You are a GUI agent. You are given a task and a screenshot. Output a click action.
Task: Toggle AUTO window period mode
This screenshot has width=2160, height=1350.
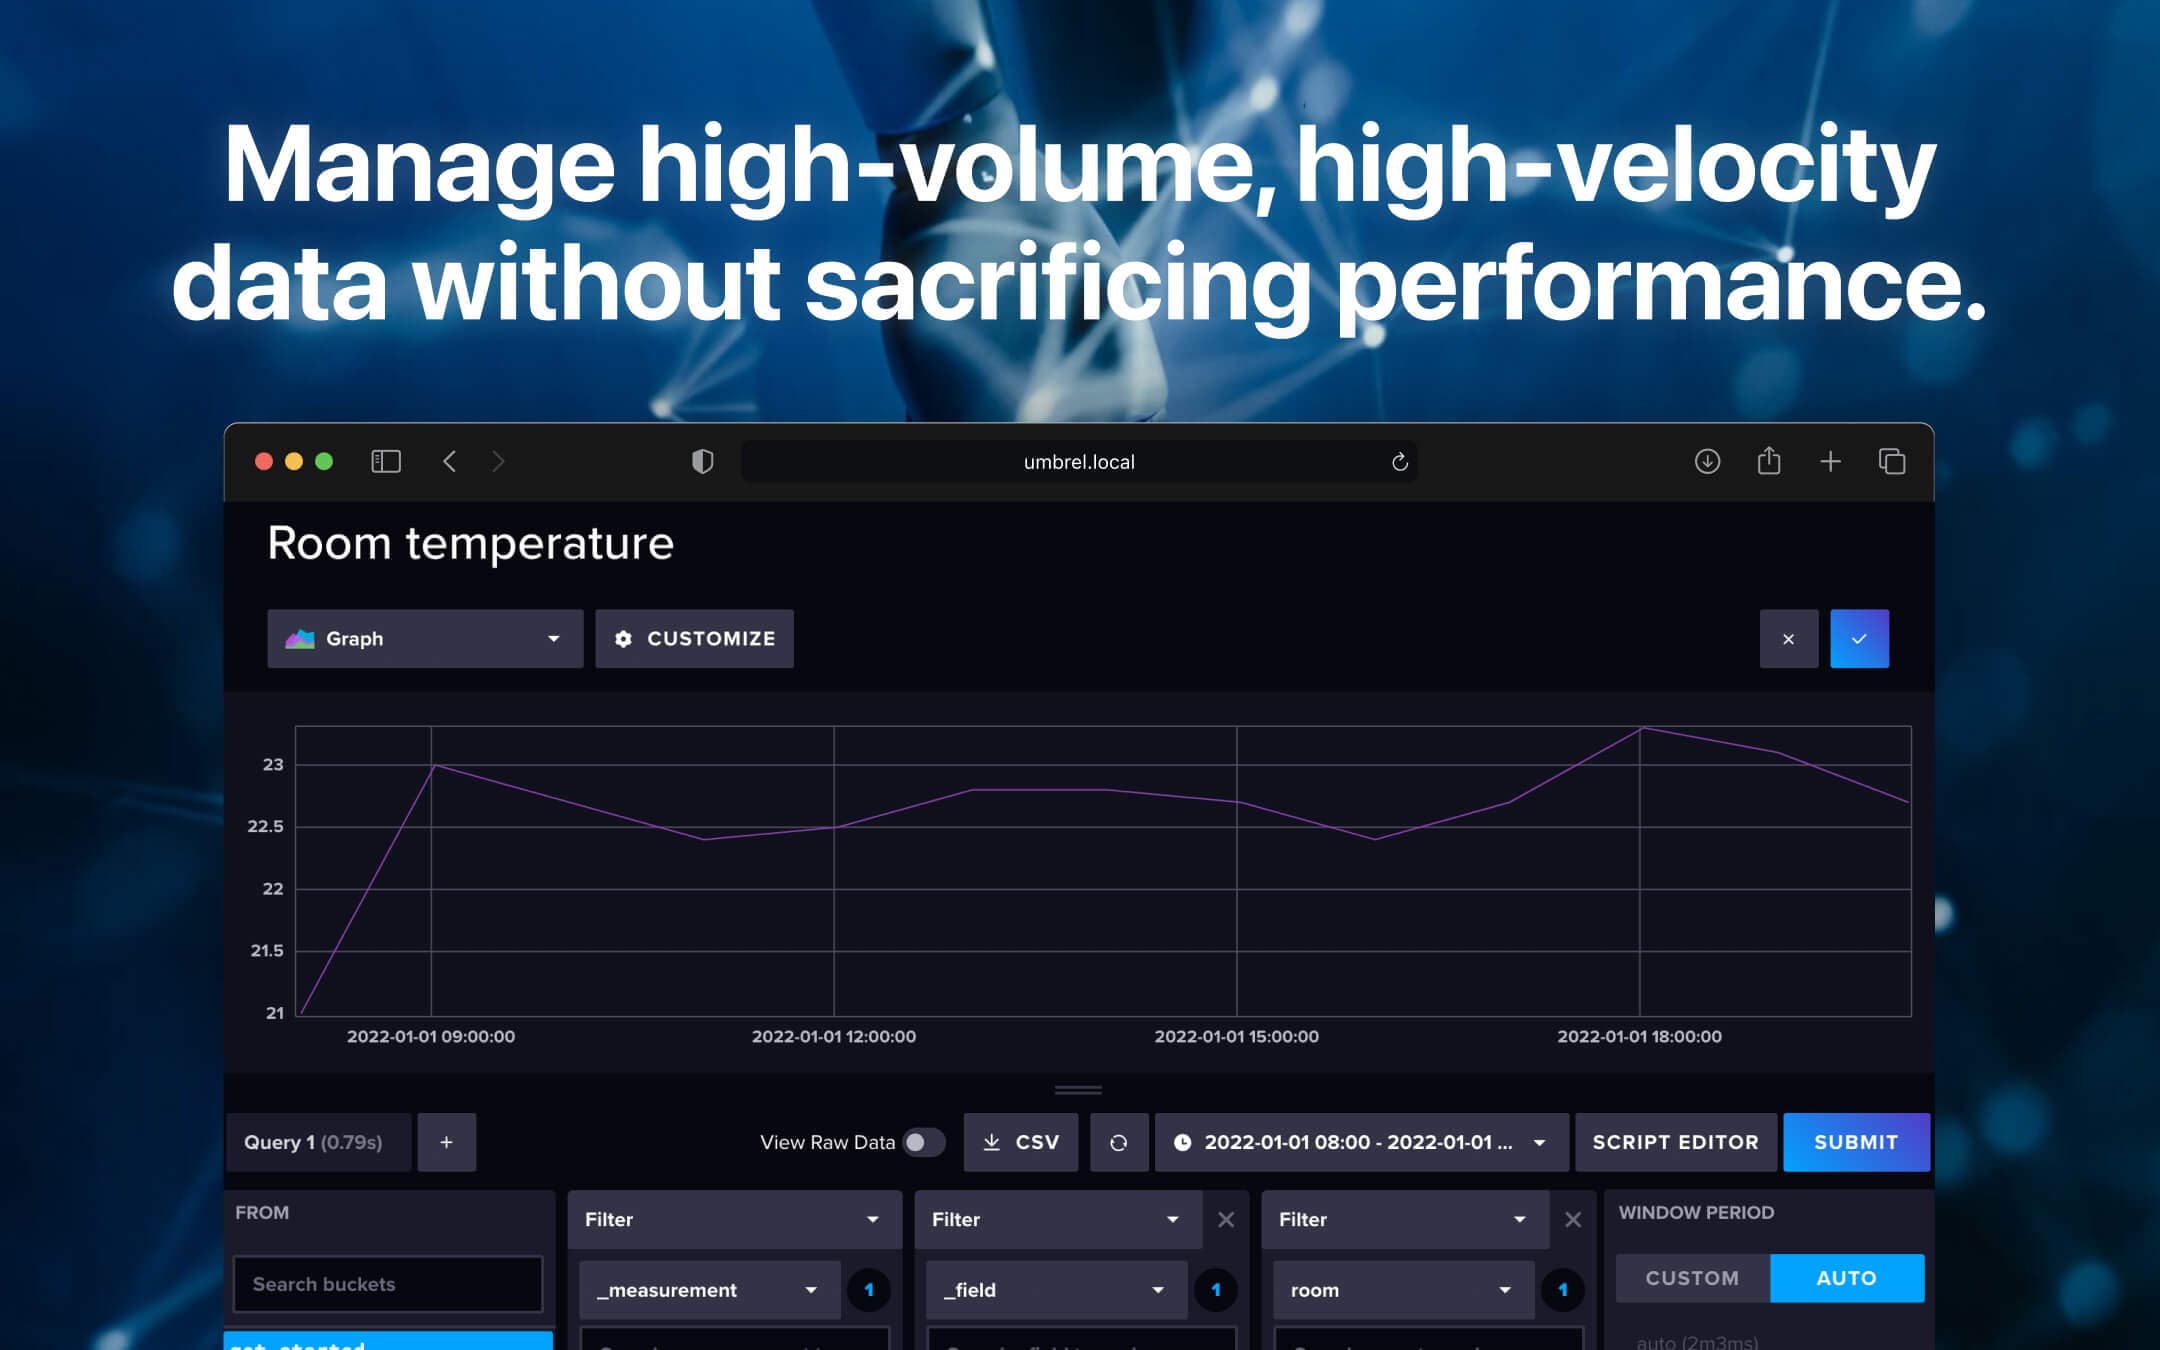pos(1844,1277)
